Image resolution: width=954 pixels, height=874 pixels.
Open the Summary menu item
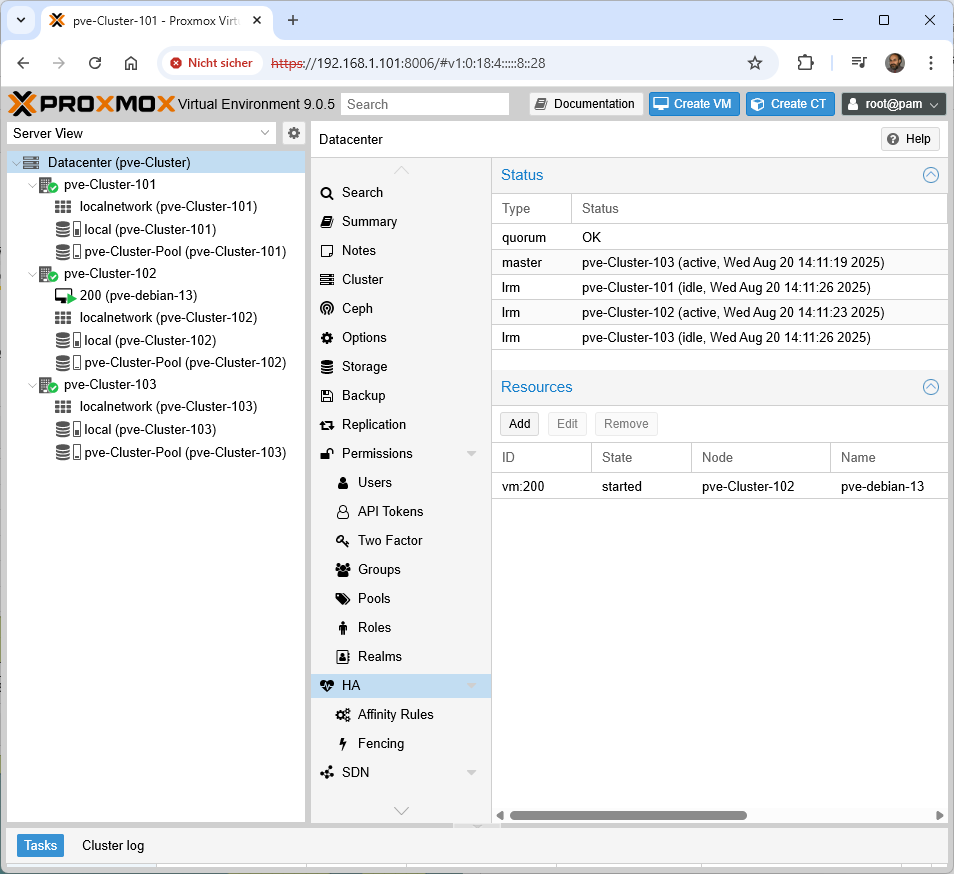click(x=369, y=222)
